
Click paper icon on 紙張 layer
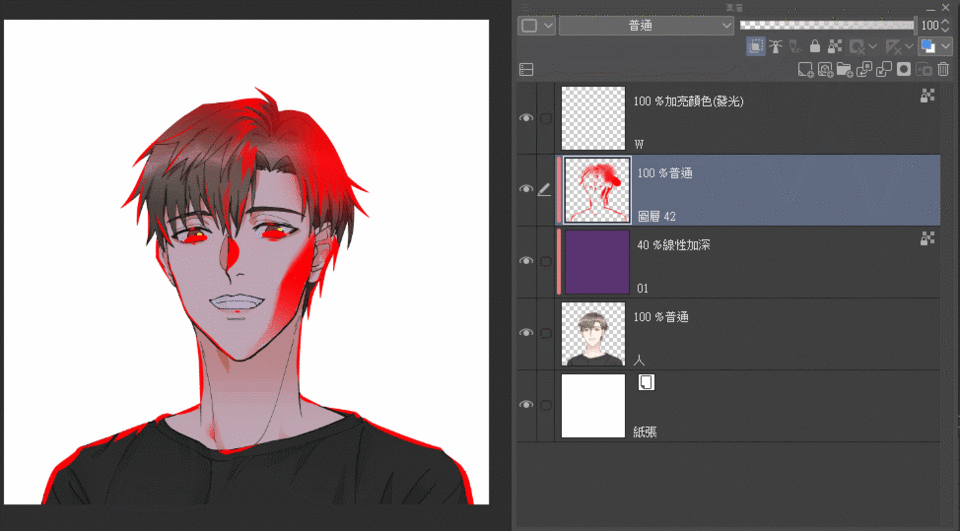[x=647, y=383]
